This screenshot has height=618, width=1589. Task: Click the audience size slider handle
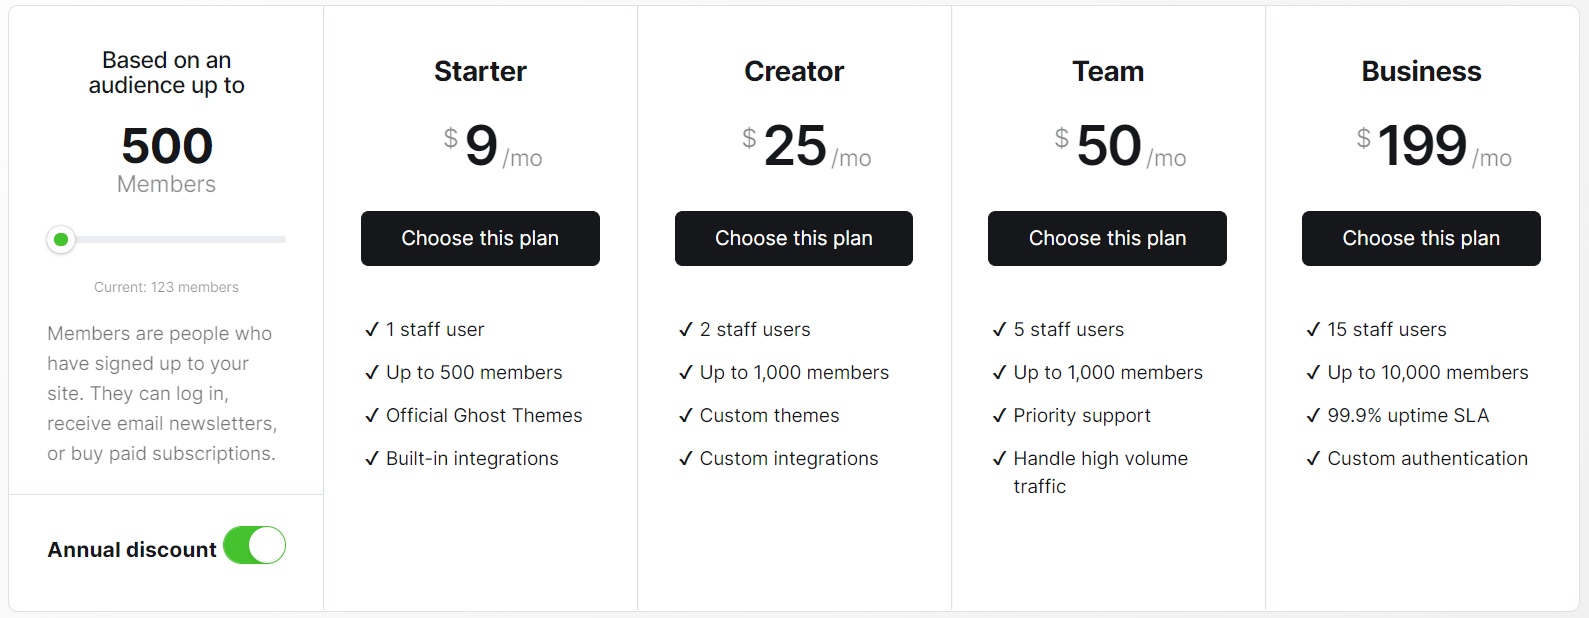click(x=61, y=240)
